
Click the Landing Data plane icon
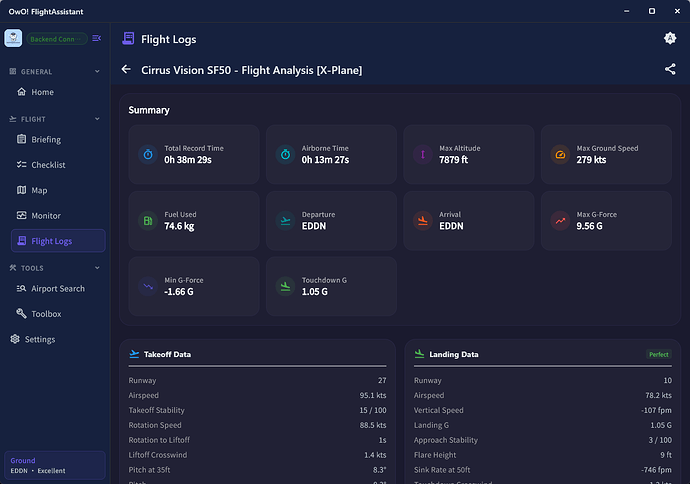(419, 354)
